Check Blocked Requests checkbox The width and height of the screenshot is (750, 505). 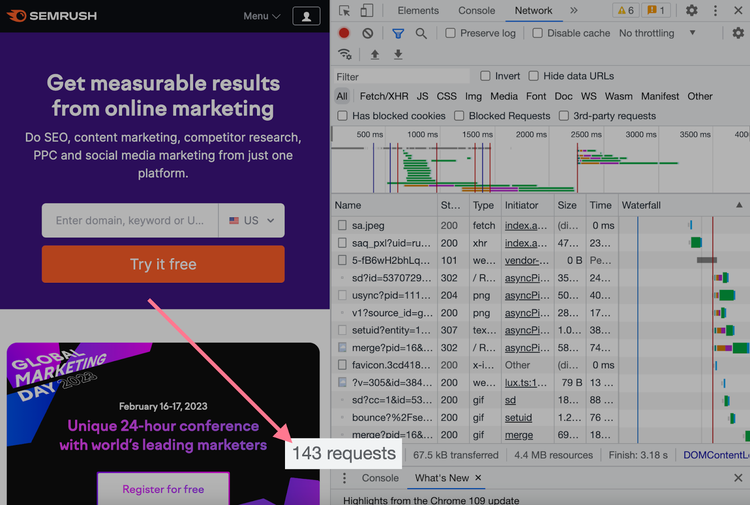[x=459, y=116]
